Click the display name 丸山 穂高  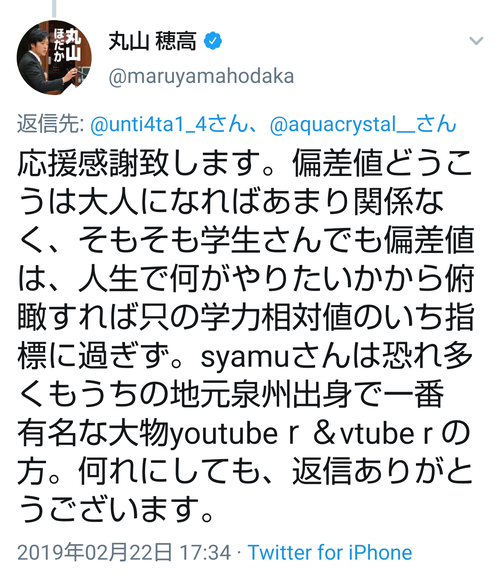tap(153, 41)
